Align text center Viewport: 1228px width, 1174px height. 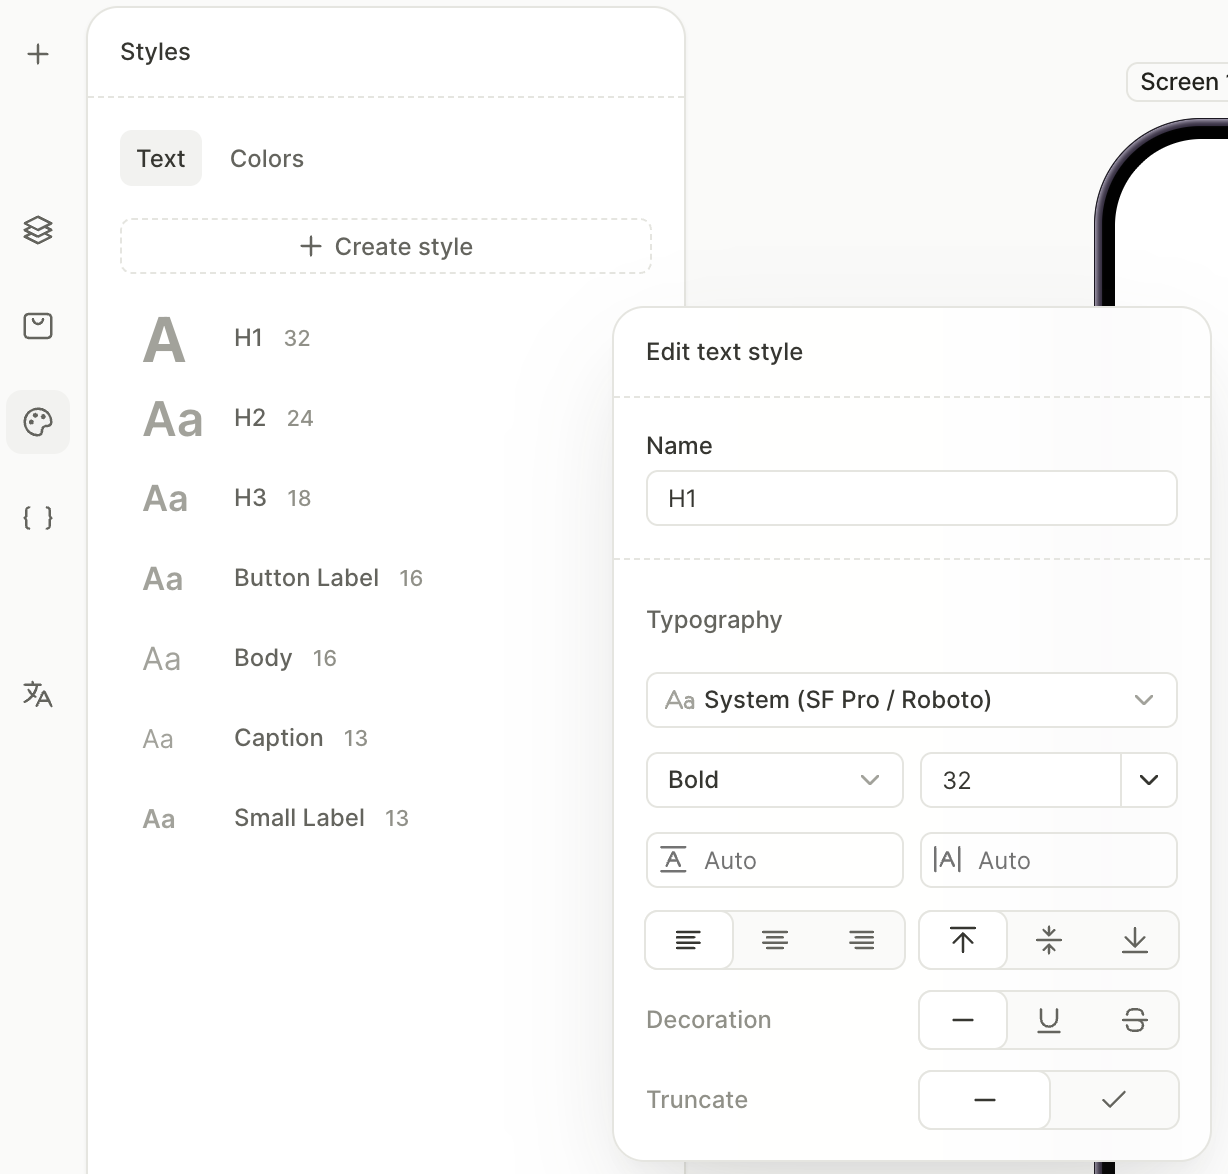click(x=775, y=940)
